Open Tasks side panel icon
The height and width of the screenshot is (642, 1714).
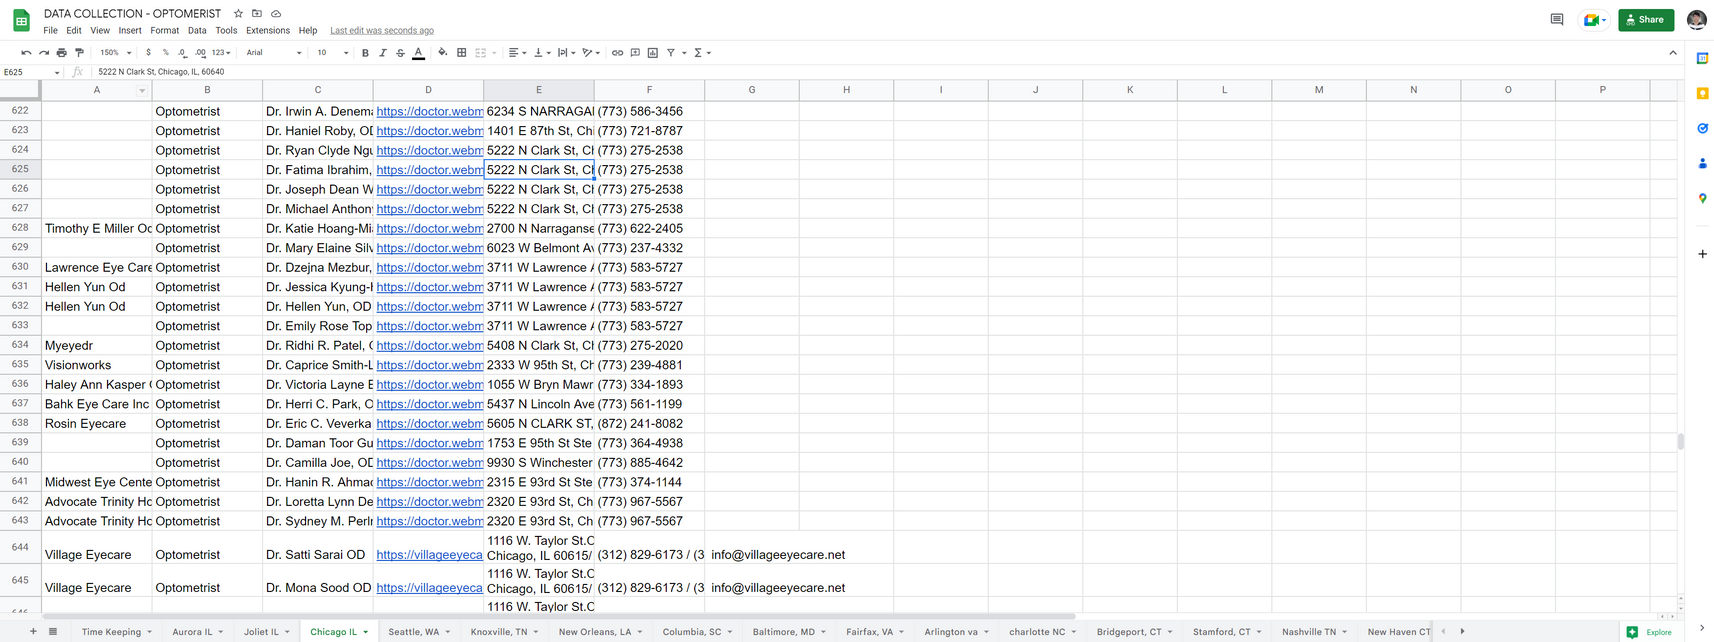tap(1702, 129)
